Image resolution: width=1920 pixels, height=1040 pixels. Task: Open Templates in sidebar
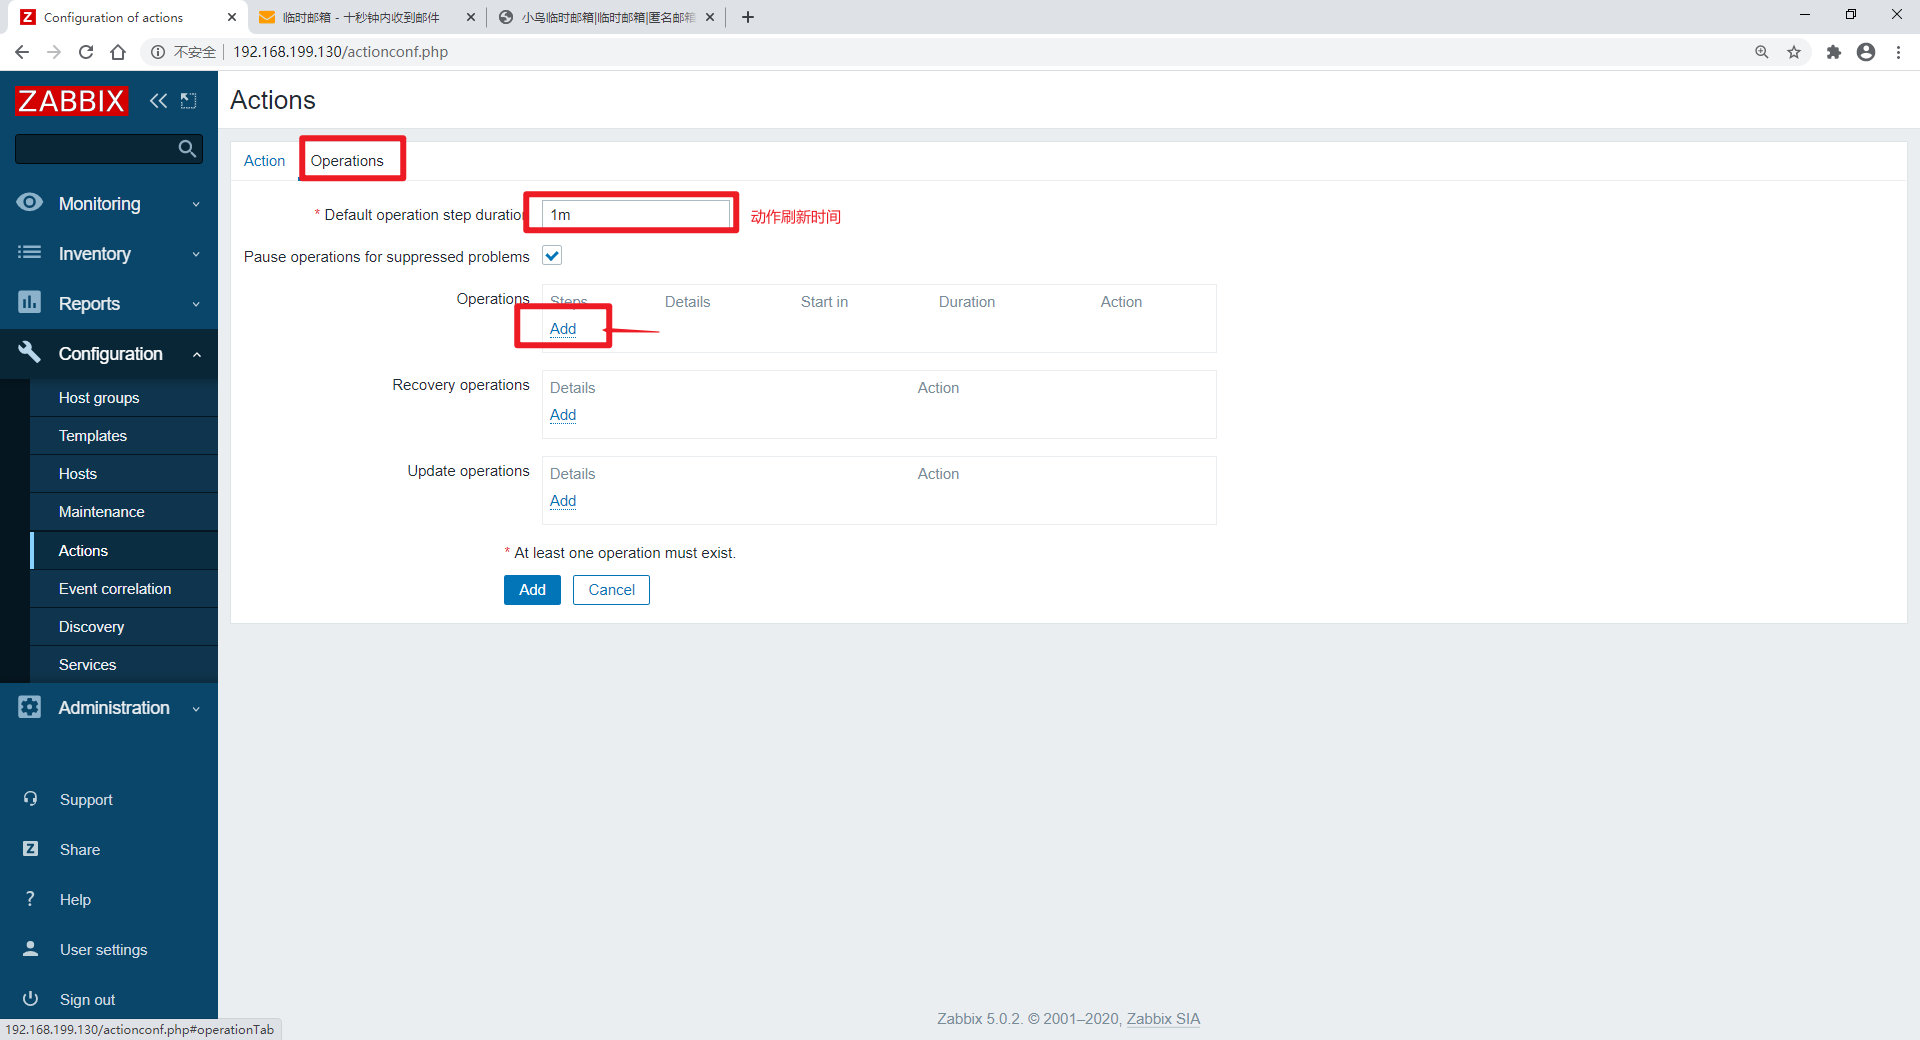(124, 436)
